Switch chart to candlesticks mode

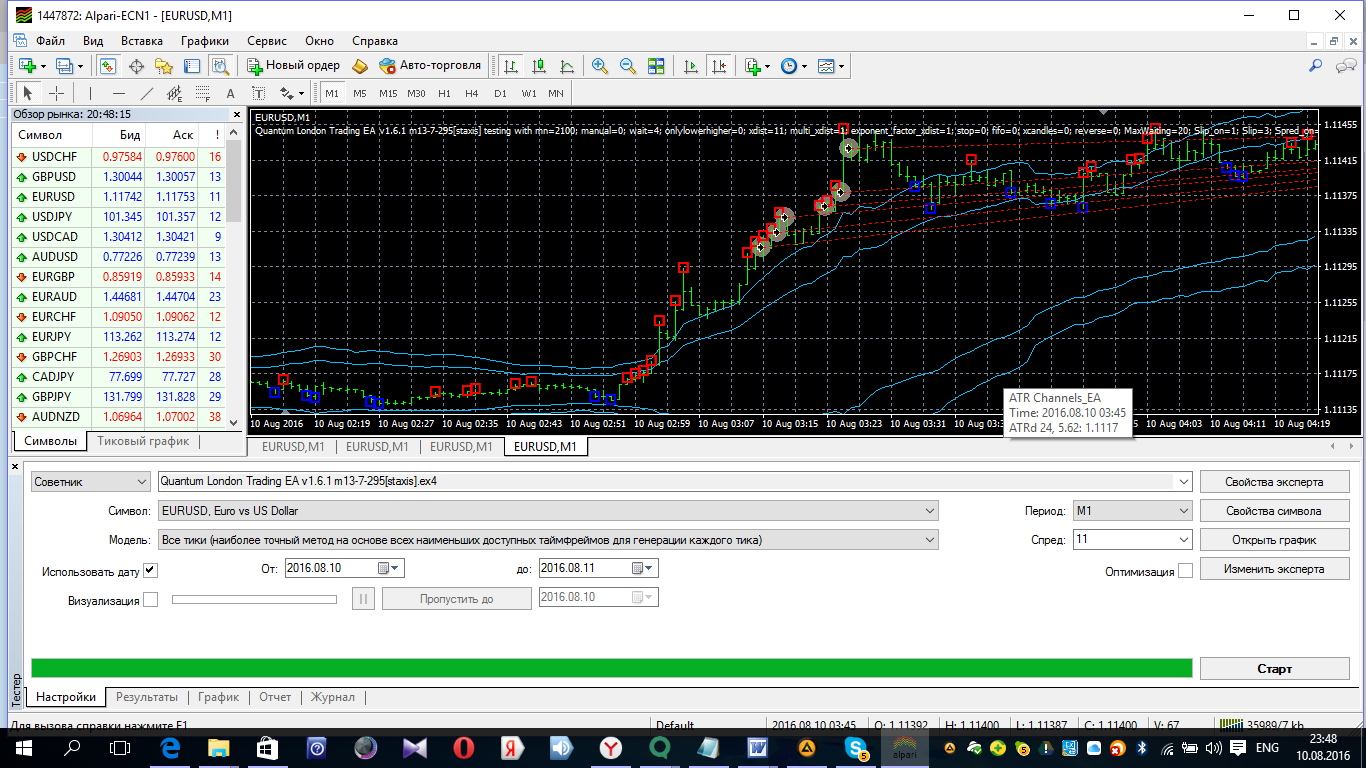pyautogui.click(x=539, y=65)
